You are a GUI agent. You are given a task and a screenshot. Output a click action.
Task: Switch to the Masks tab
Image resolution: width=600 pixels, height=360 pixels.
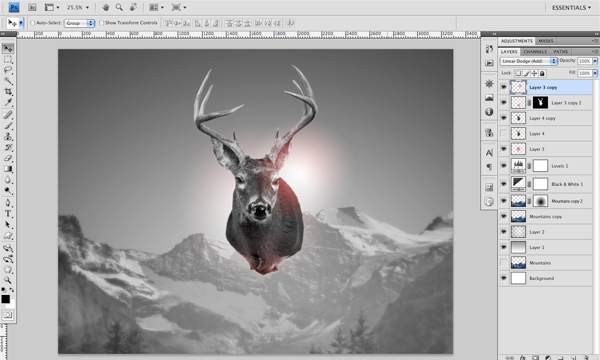point(546,41)
